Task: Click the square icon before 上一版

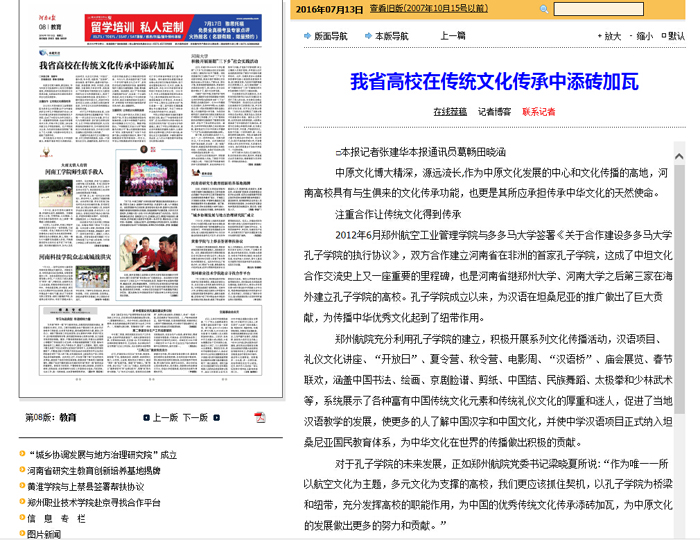Action: (x=146, y=418)
